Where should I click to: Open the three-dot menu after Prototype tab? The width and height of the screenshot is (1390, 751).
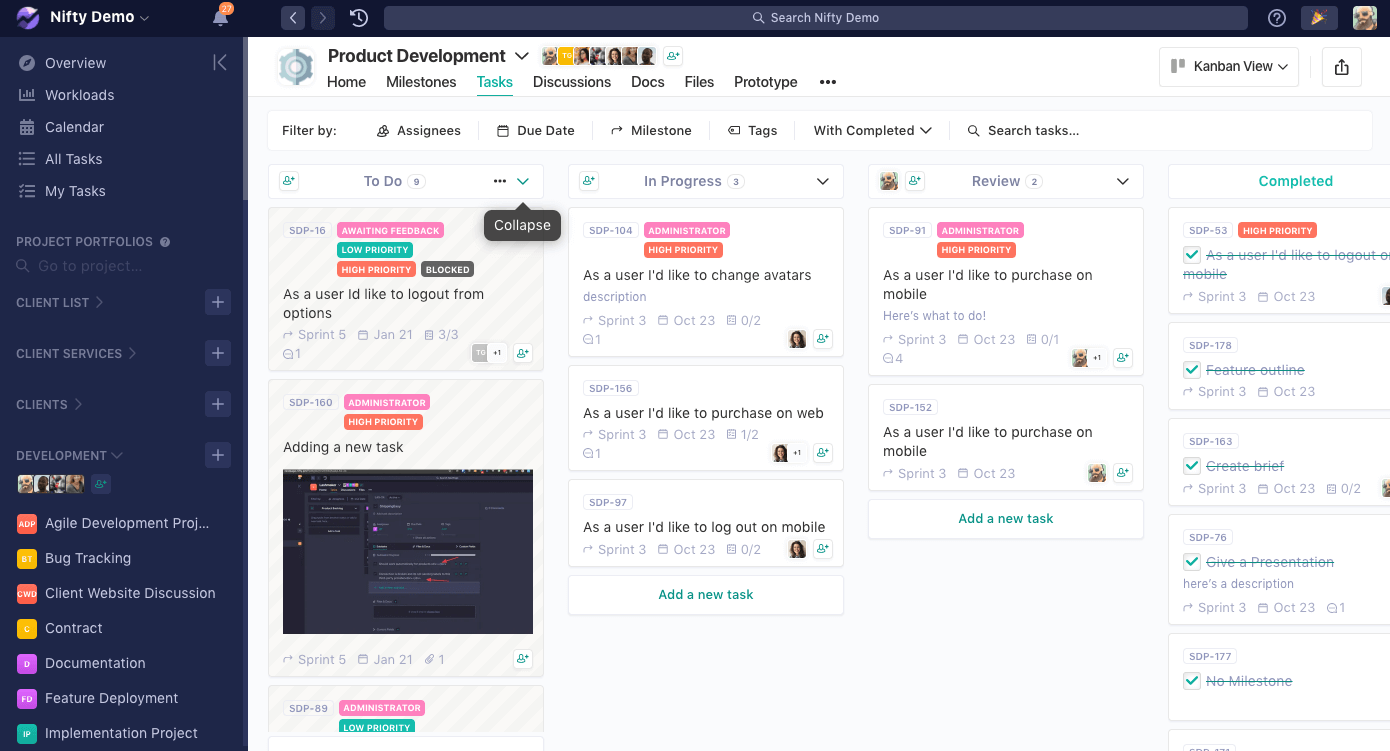[x=828, y=82]
